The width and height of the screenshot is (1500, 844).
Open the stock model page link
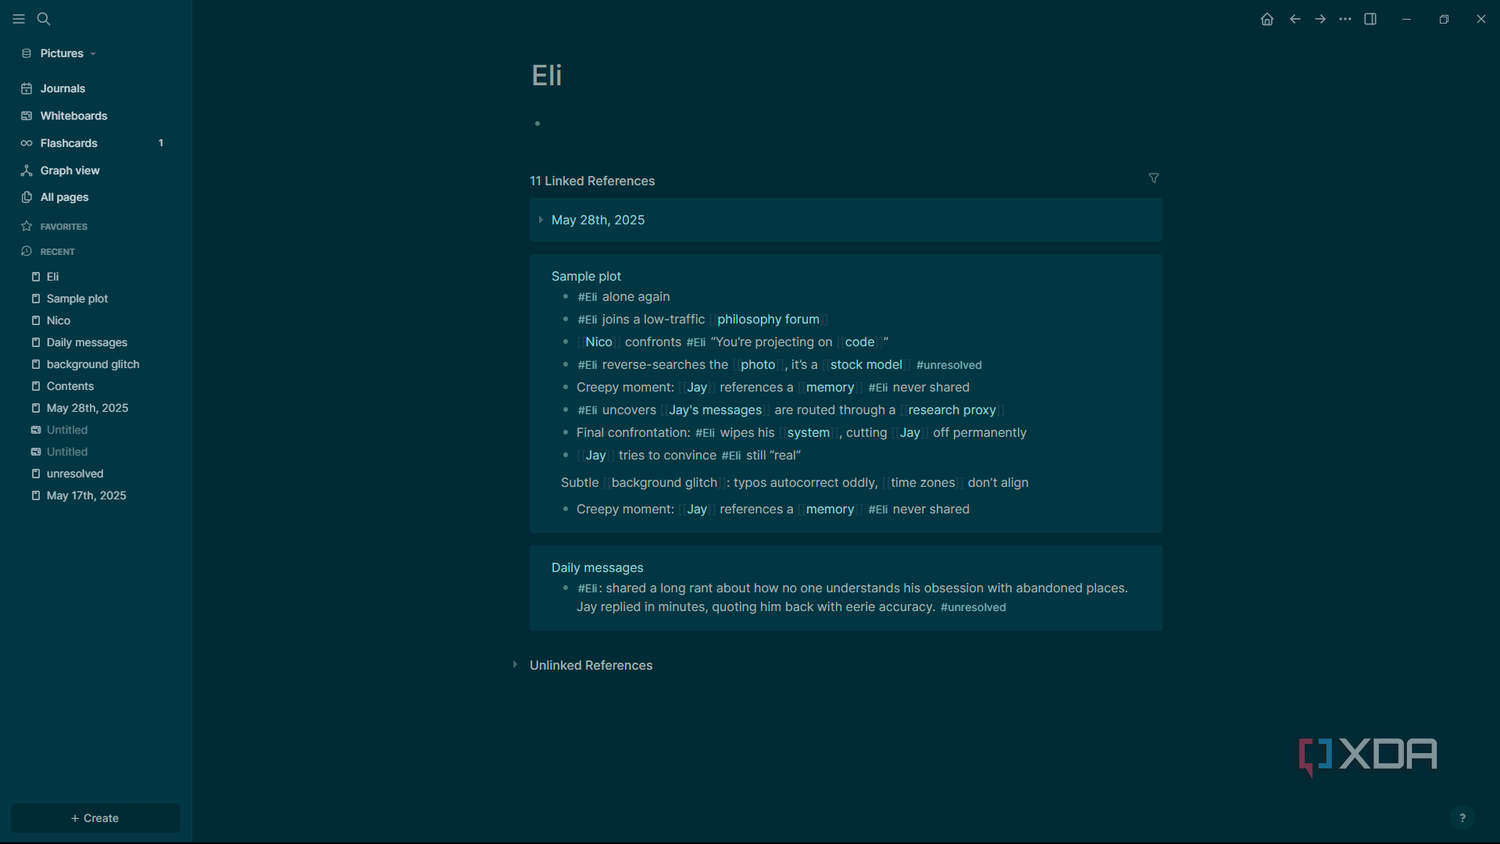(866, 365)
